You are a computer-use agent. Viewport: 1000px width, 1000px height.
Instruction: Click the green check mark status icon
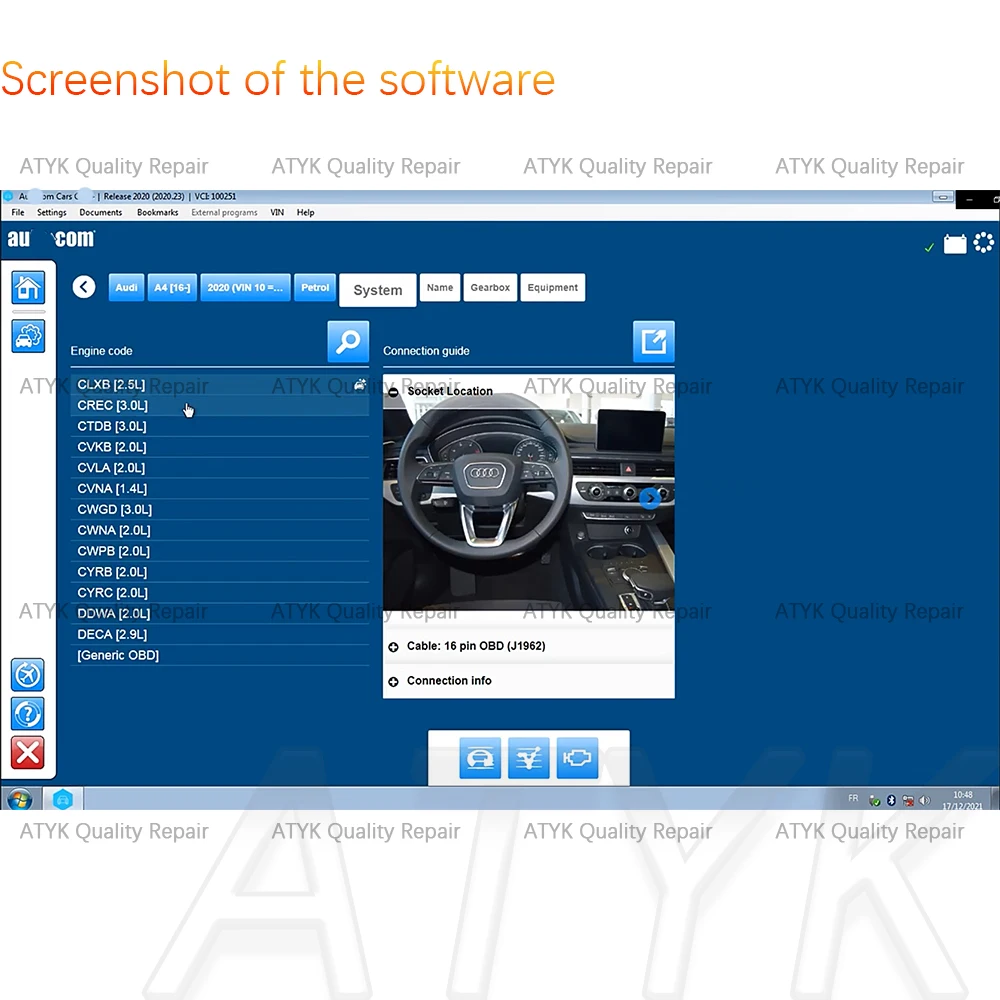point(929,247)
